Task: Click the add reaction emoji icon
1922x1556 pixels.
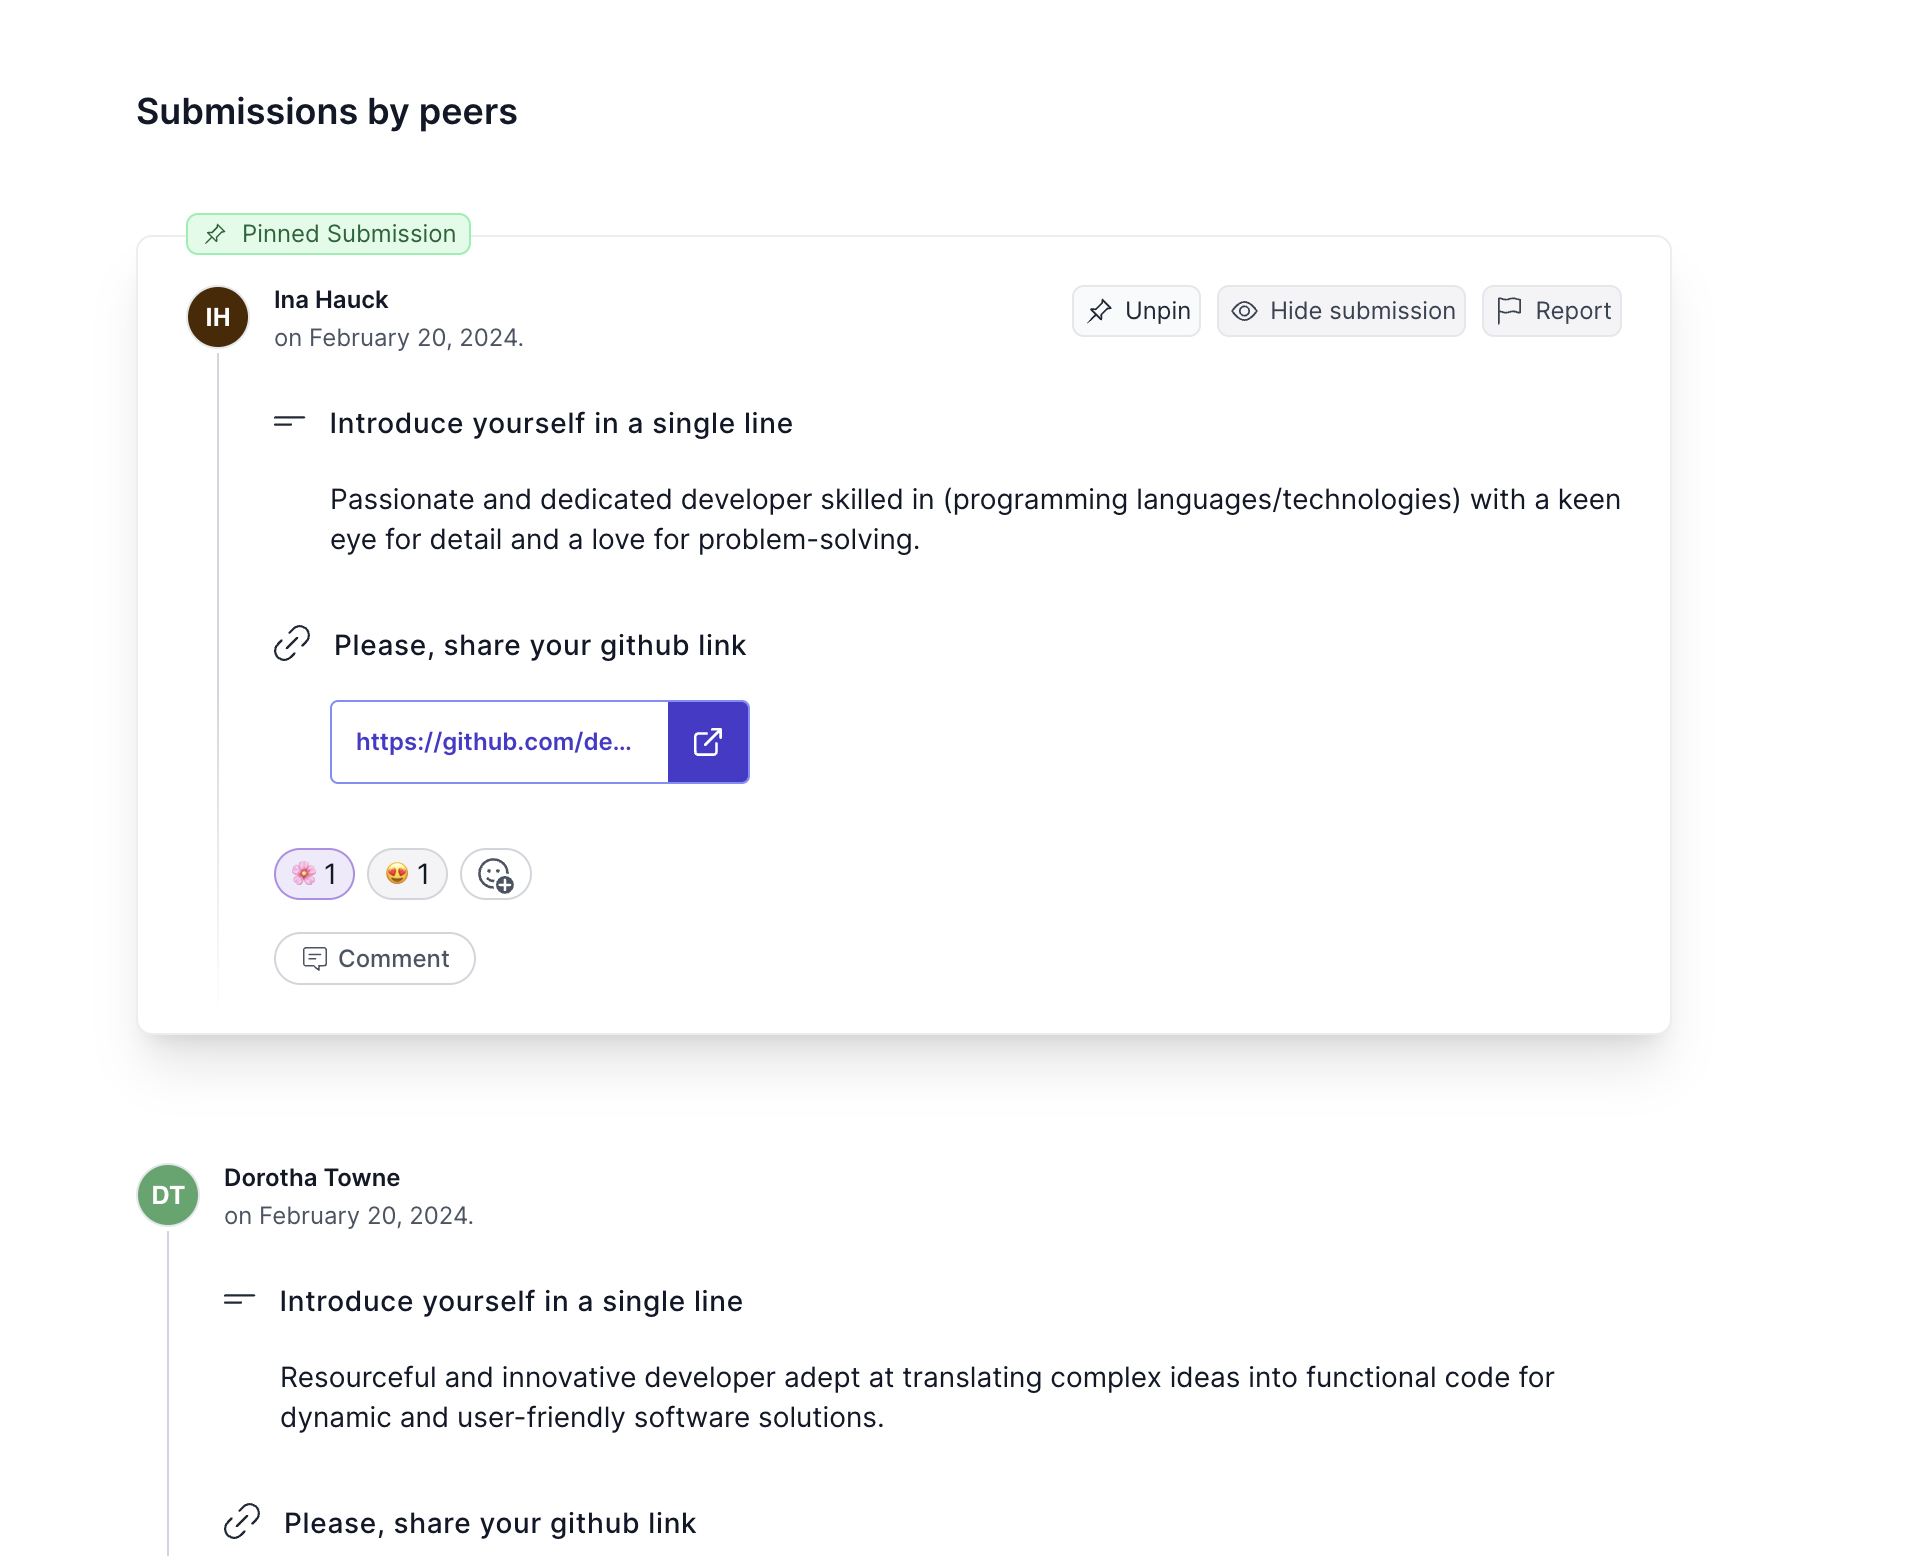Action: [495, 875]
